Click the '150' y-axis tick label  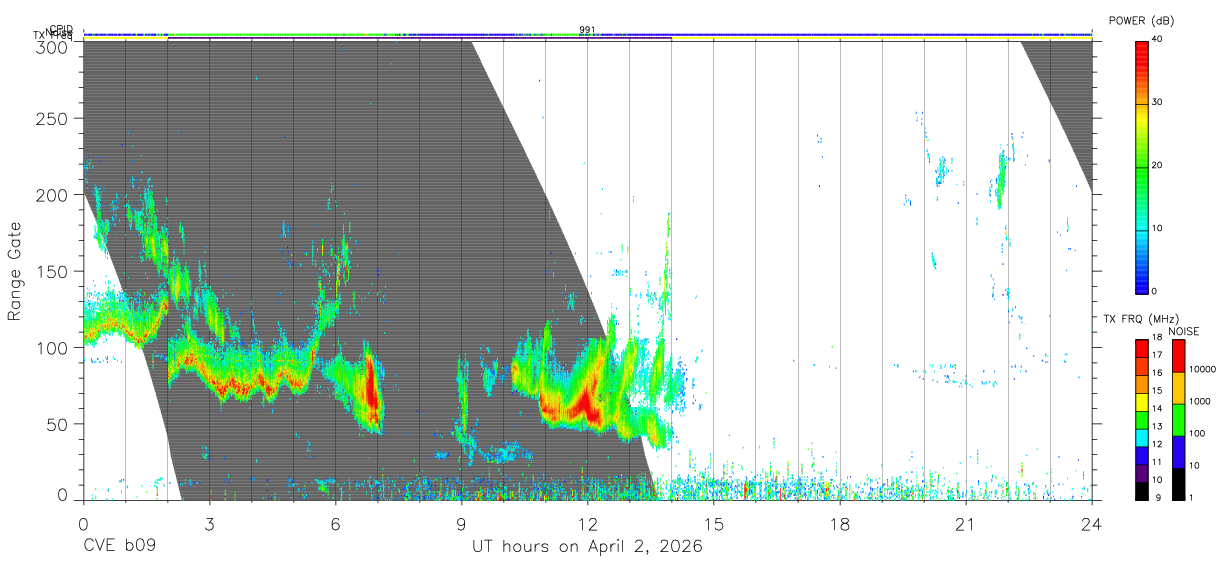click(54, 271)
